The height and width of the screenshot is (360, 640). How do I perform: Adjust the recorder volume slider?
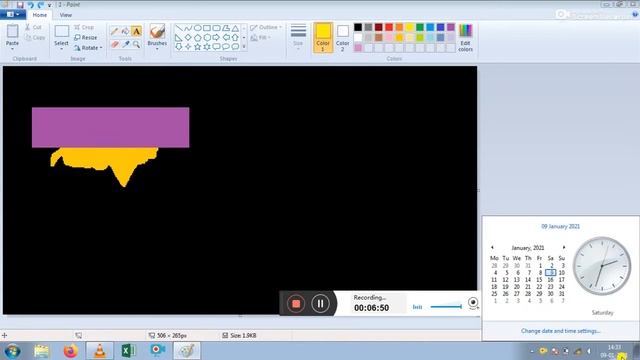(x=446, y=307)
